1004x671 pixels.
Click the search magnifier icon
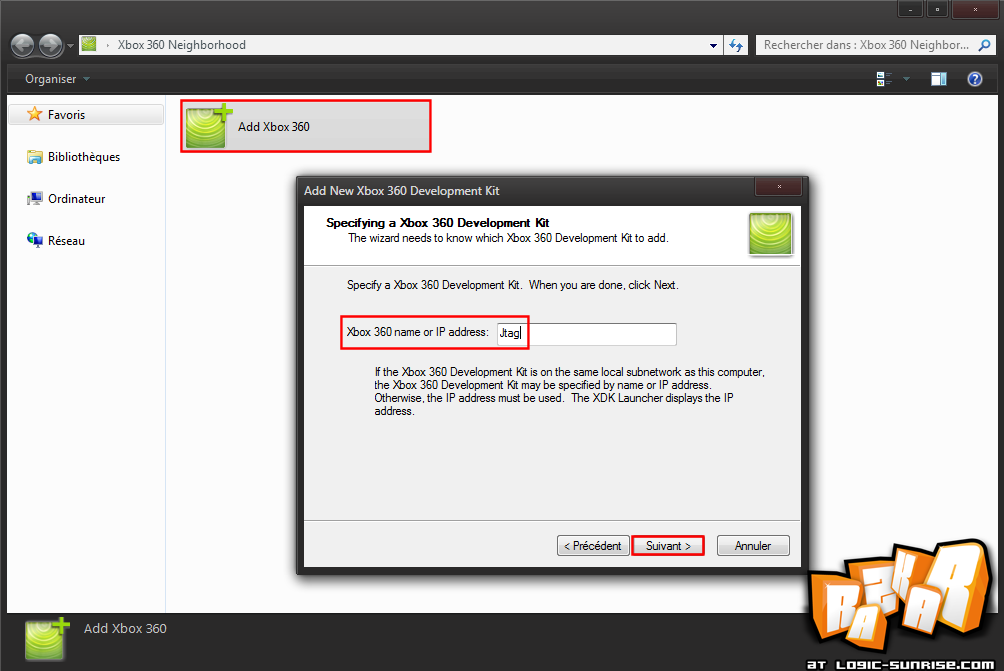984,45
